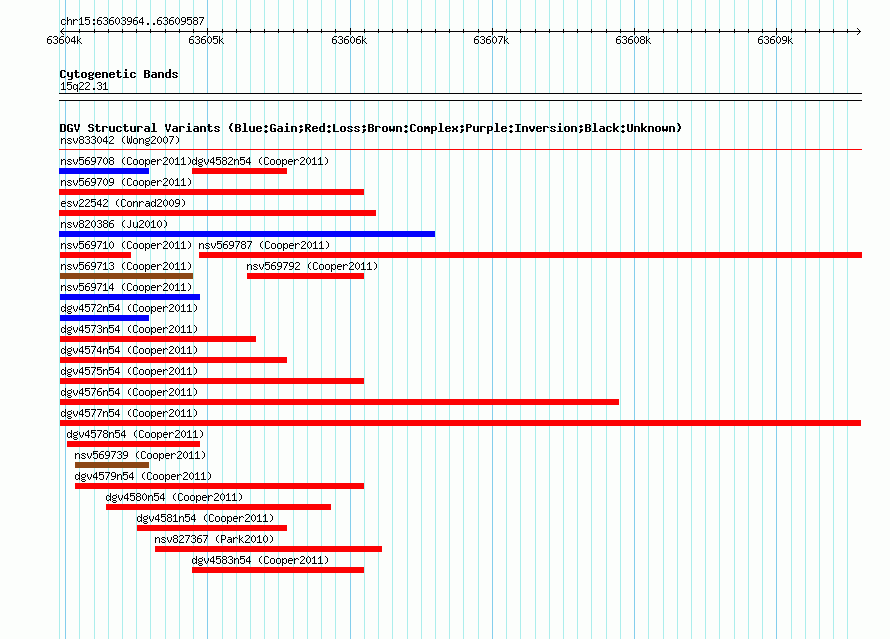Screen dimensions: 890x639
Task: Click the red esv22542 loss bar
Action: 217,213
